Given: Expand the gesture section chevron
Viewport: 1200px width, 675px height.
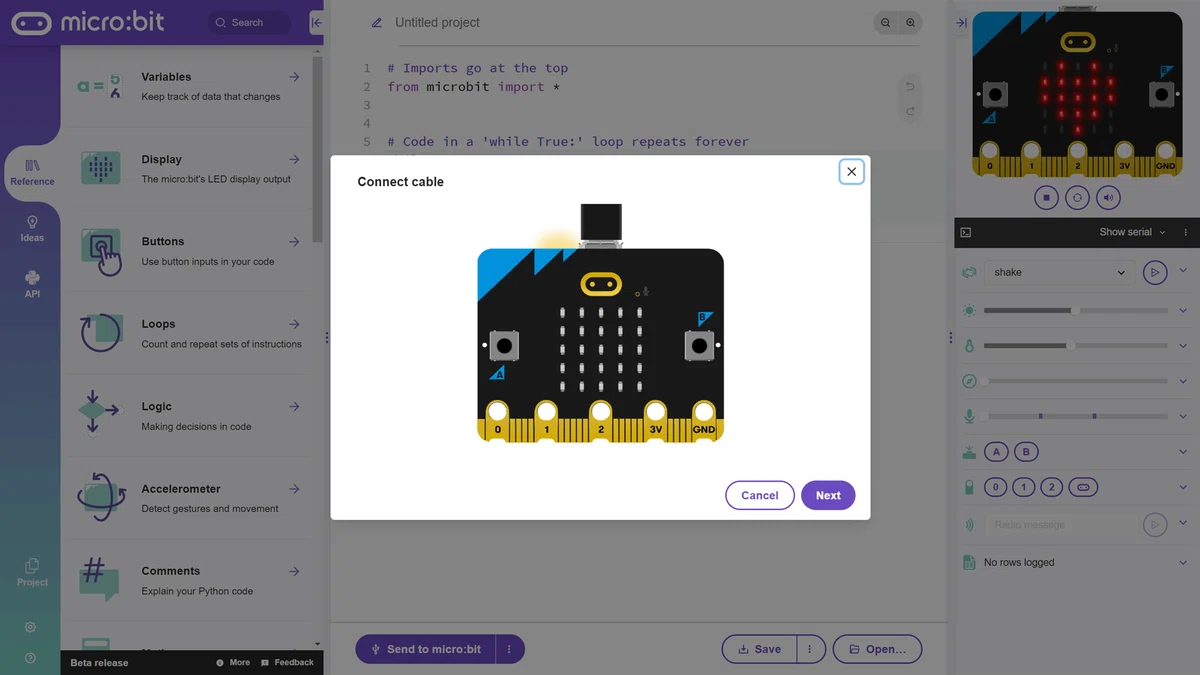Looking at the screenshot, I should pos(1183,271).
